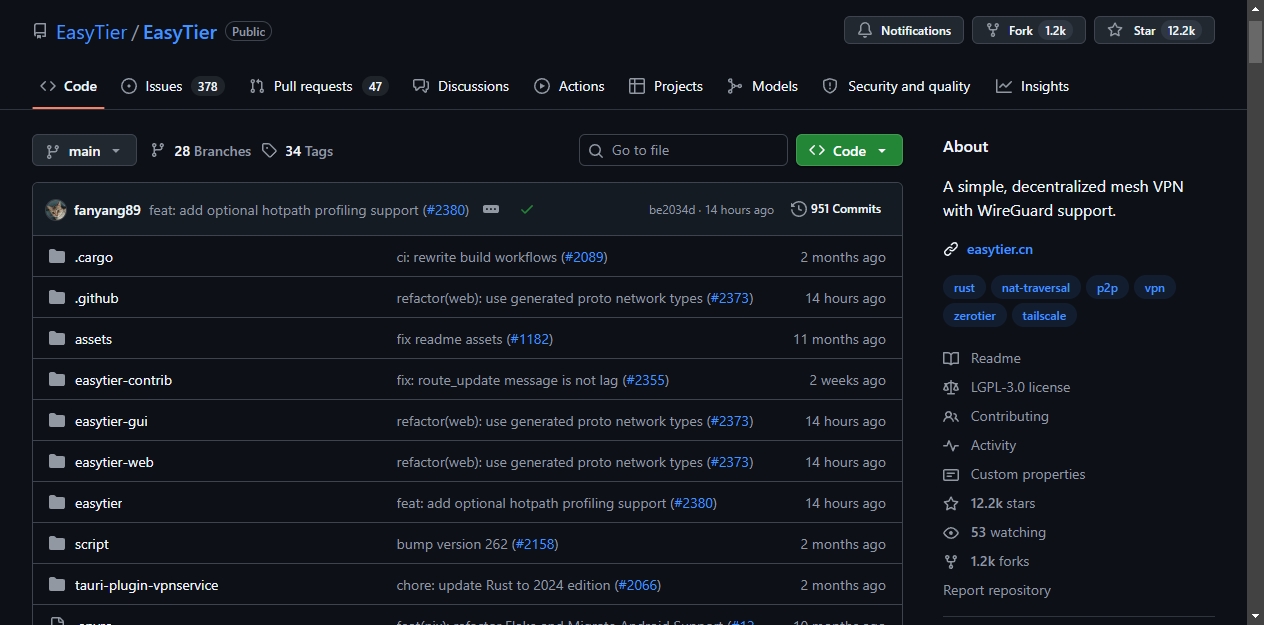Select the tailscale topic tag
1264x625 pixels.
coord(1044,316)
